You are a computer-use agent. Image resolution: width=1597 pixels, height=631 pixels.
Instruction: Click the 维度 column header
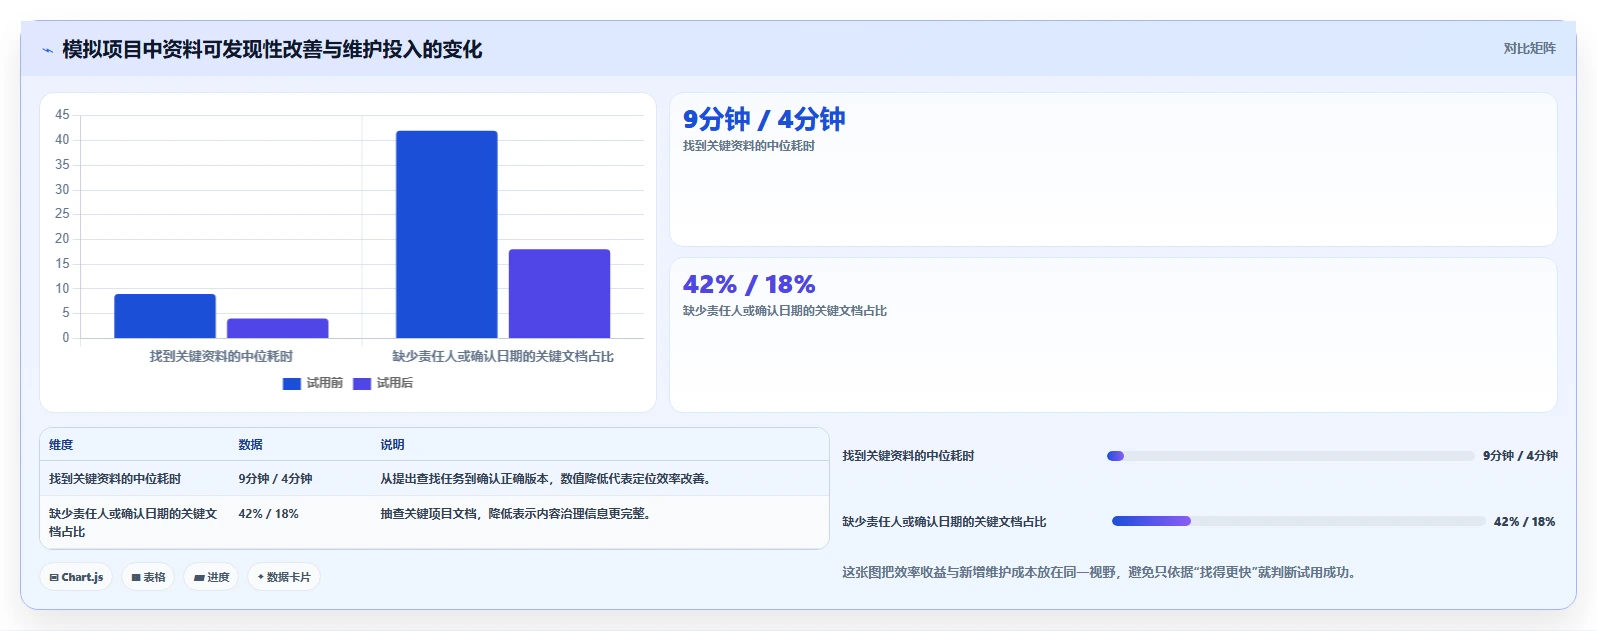click(61, 445)
